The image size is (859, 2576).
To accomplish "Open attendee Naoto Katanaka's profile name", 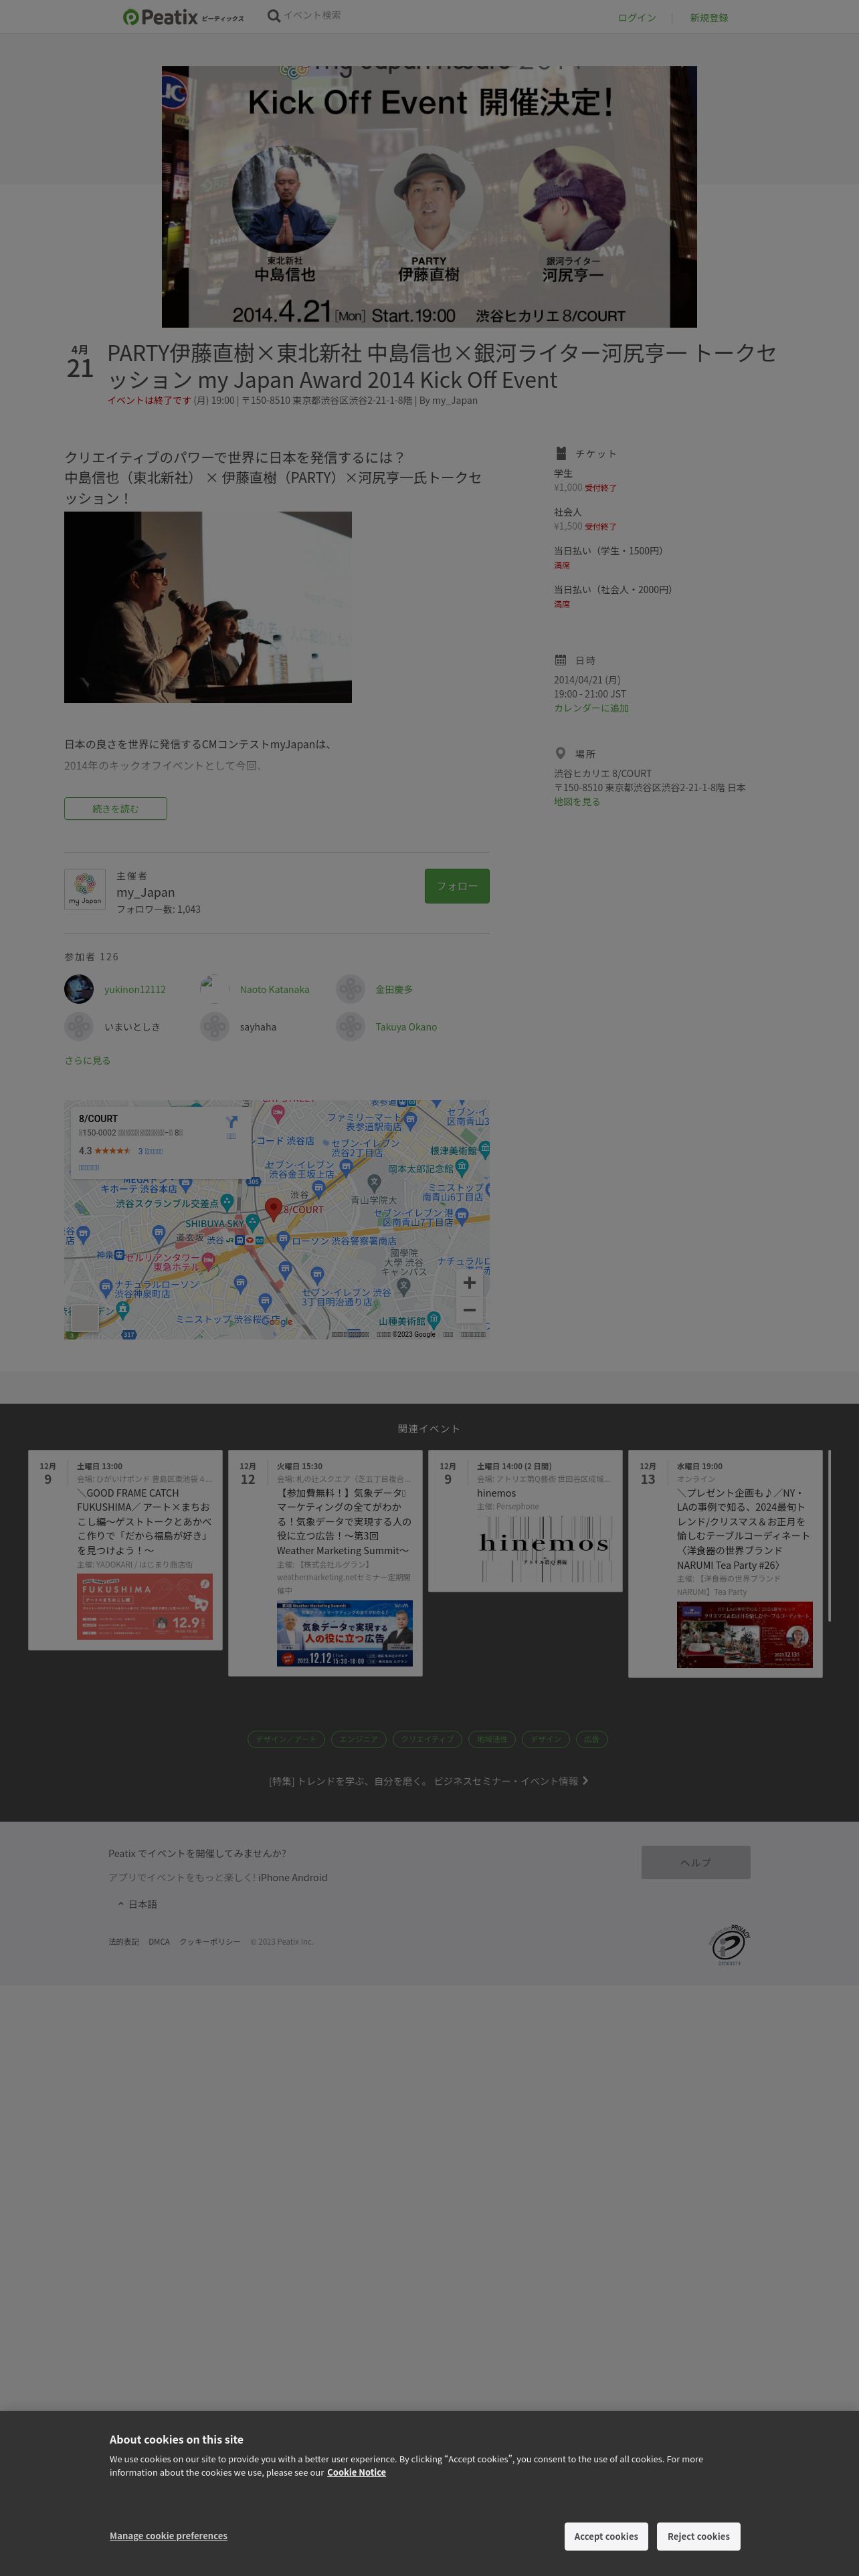I will (275, 990).
